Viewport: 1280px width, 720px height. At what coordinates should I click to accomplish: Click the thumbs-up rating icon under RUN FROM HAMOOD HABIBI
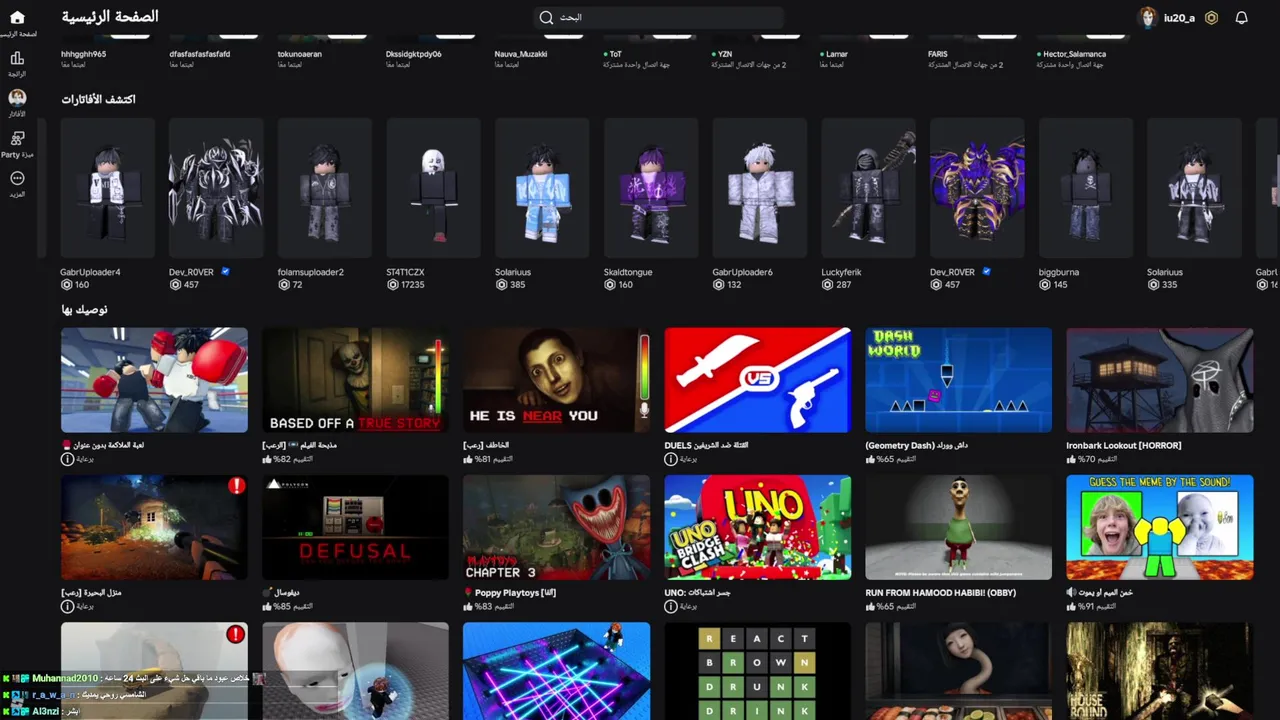pyautogui.click(x=871, y=606)
